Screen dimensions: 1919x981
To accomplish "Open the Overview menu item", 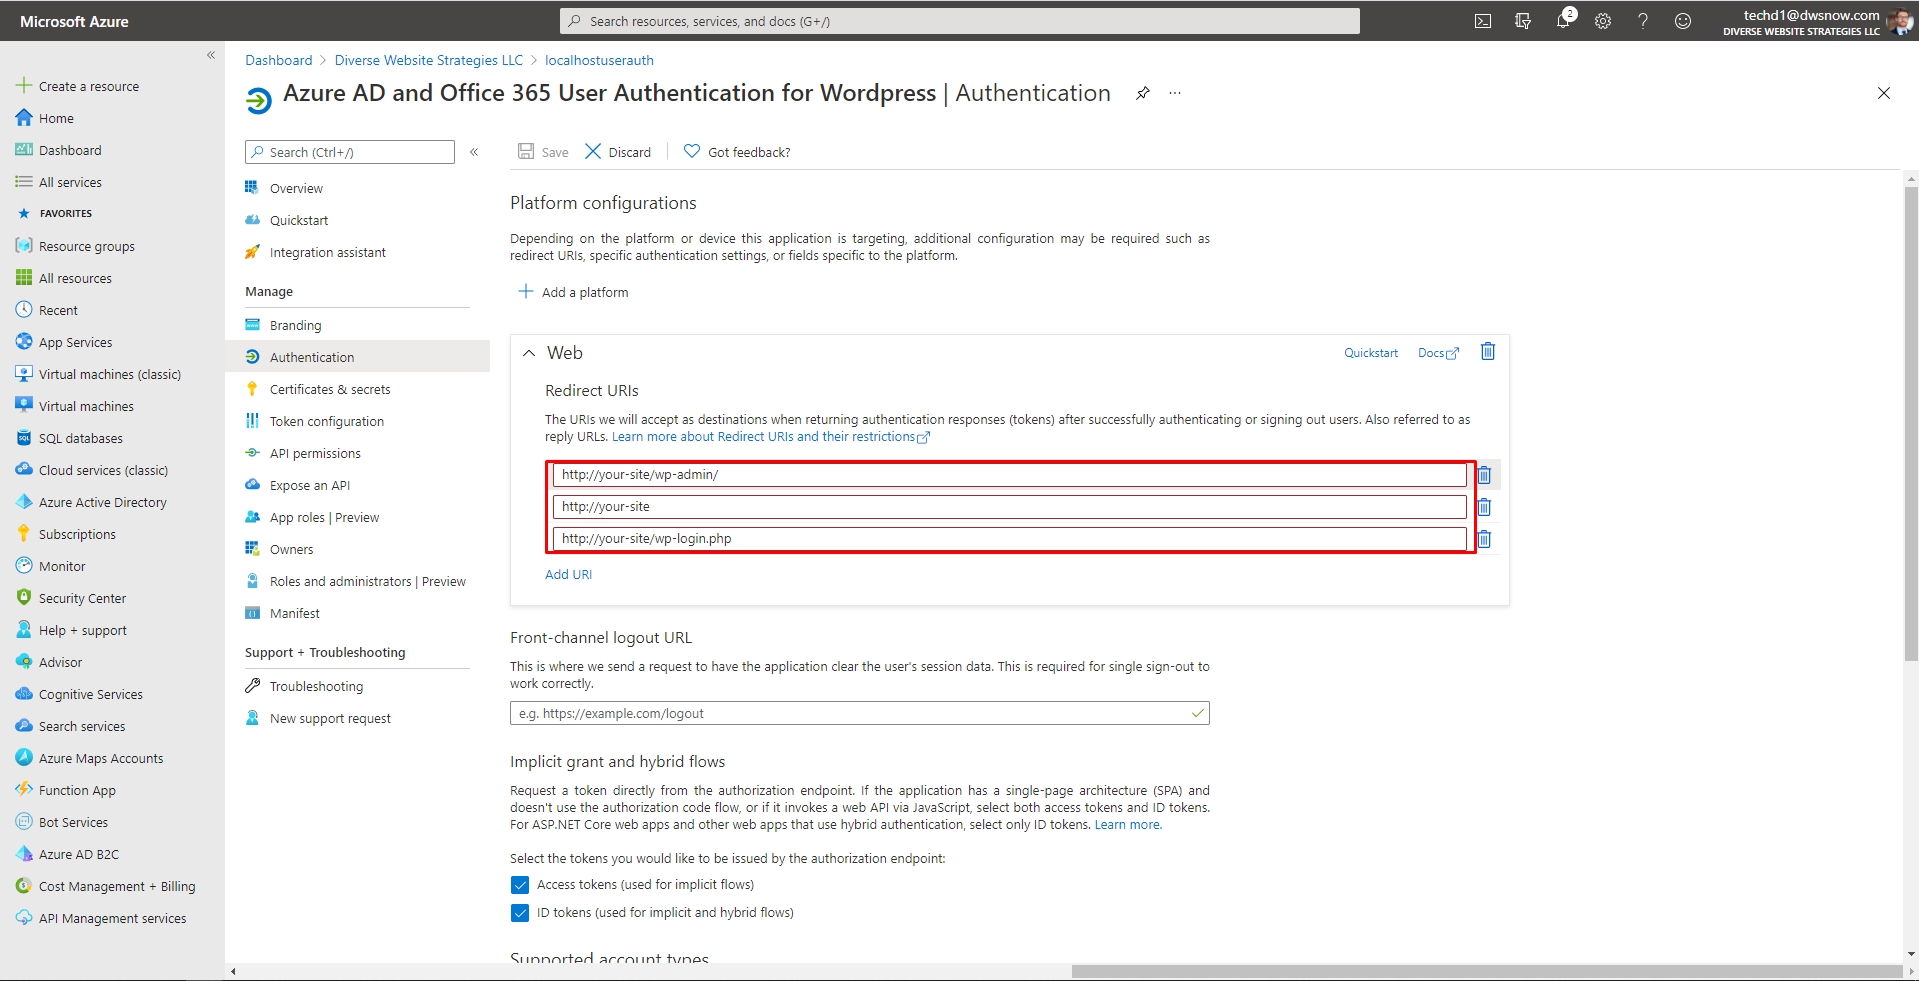I will 296,188.
